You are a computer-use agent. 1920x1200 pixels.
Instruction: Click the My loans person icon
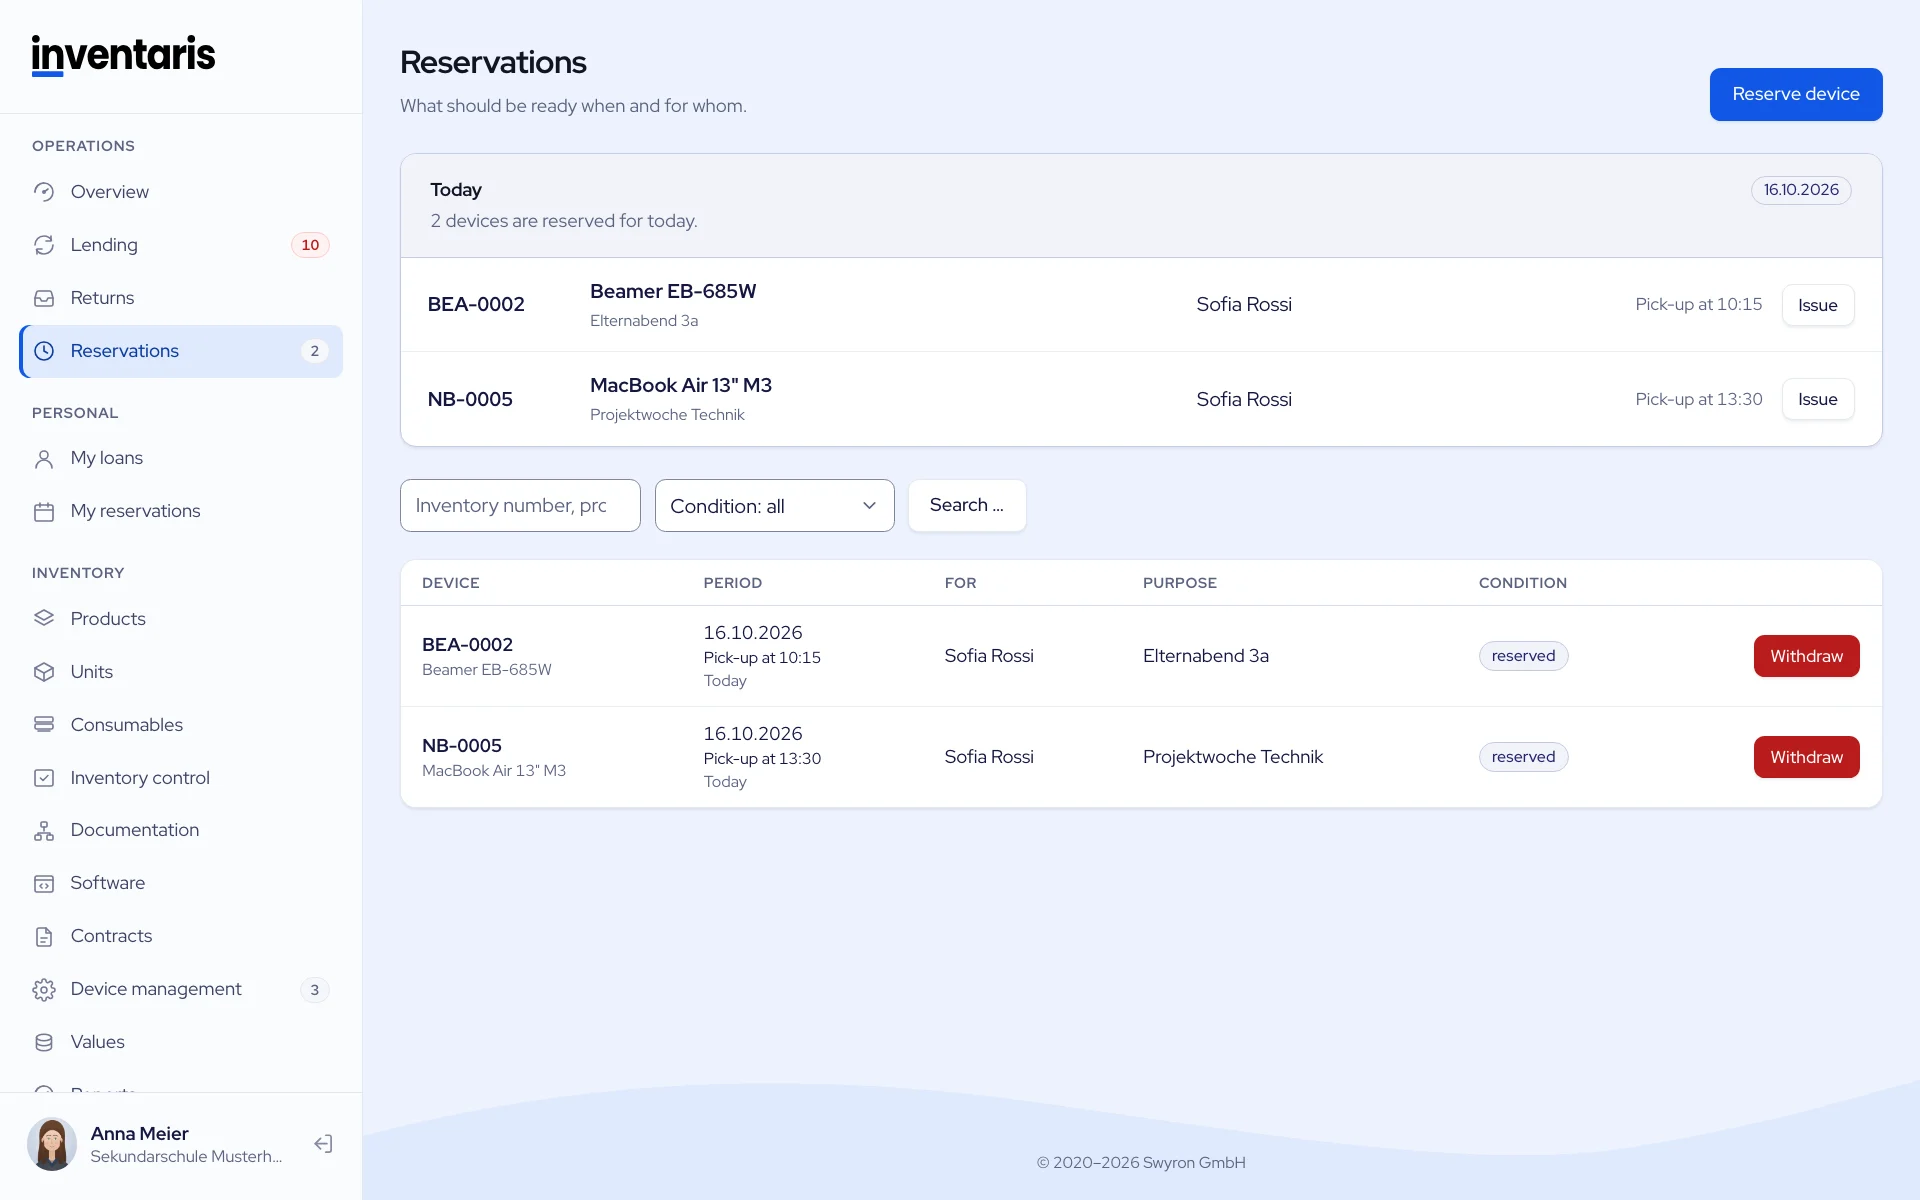(44, 458)
